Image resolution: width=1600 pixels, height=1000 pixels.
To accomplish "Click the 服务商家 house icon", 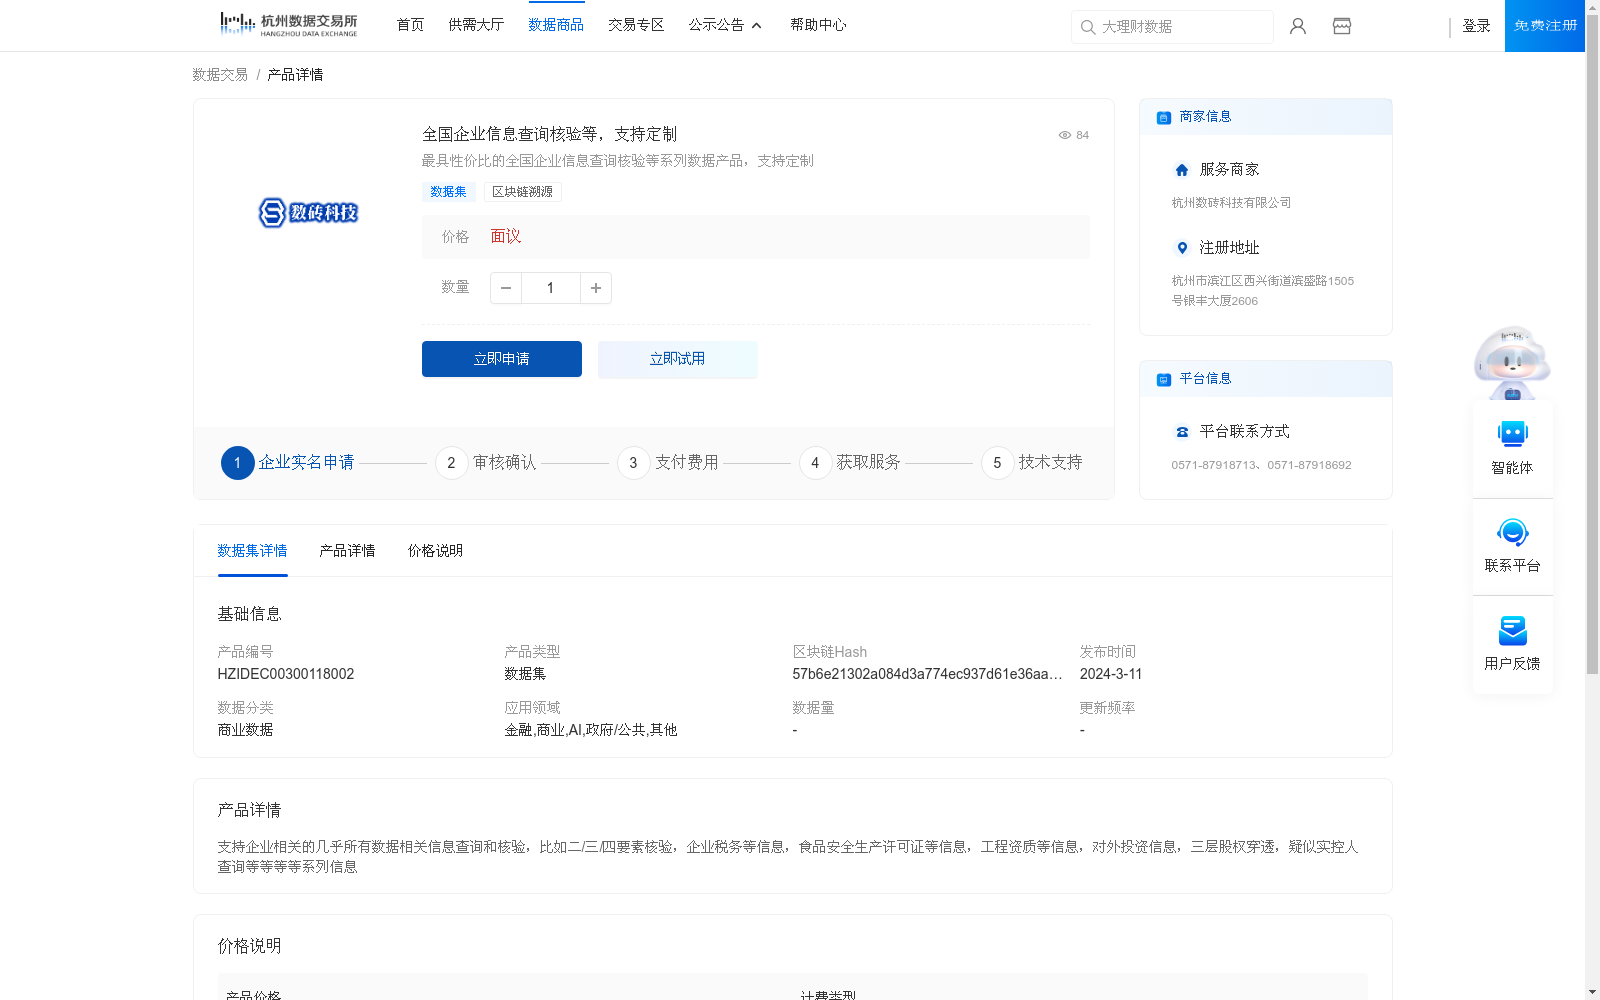I will tap(1182, 170).
